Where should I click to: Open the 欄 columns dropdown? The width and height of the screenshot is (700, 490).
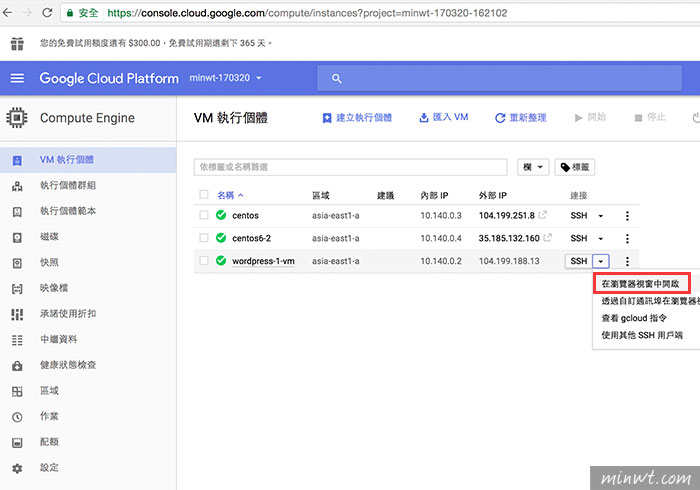(x=533, y=167)
